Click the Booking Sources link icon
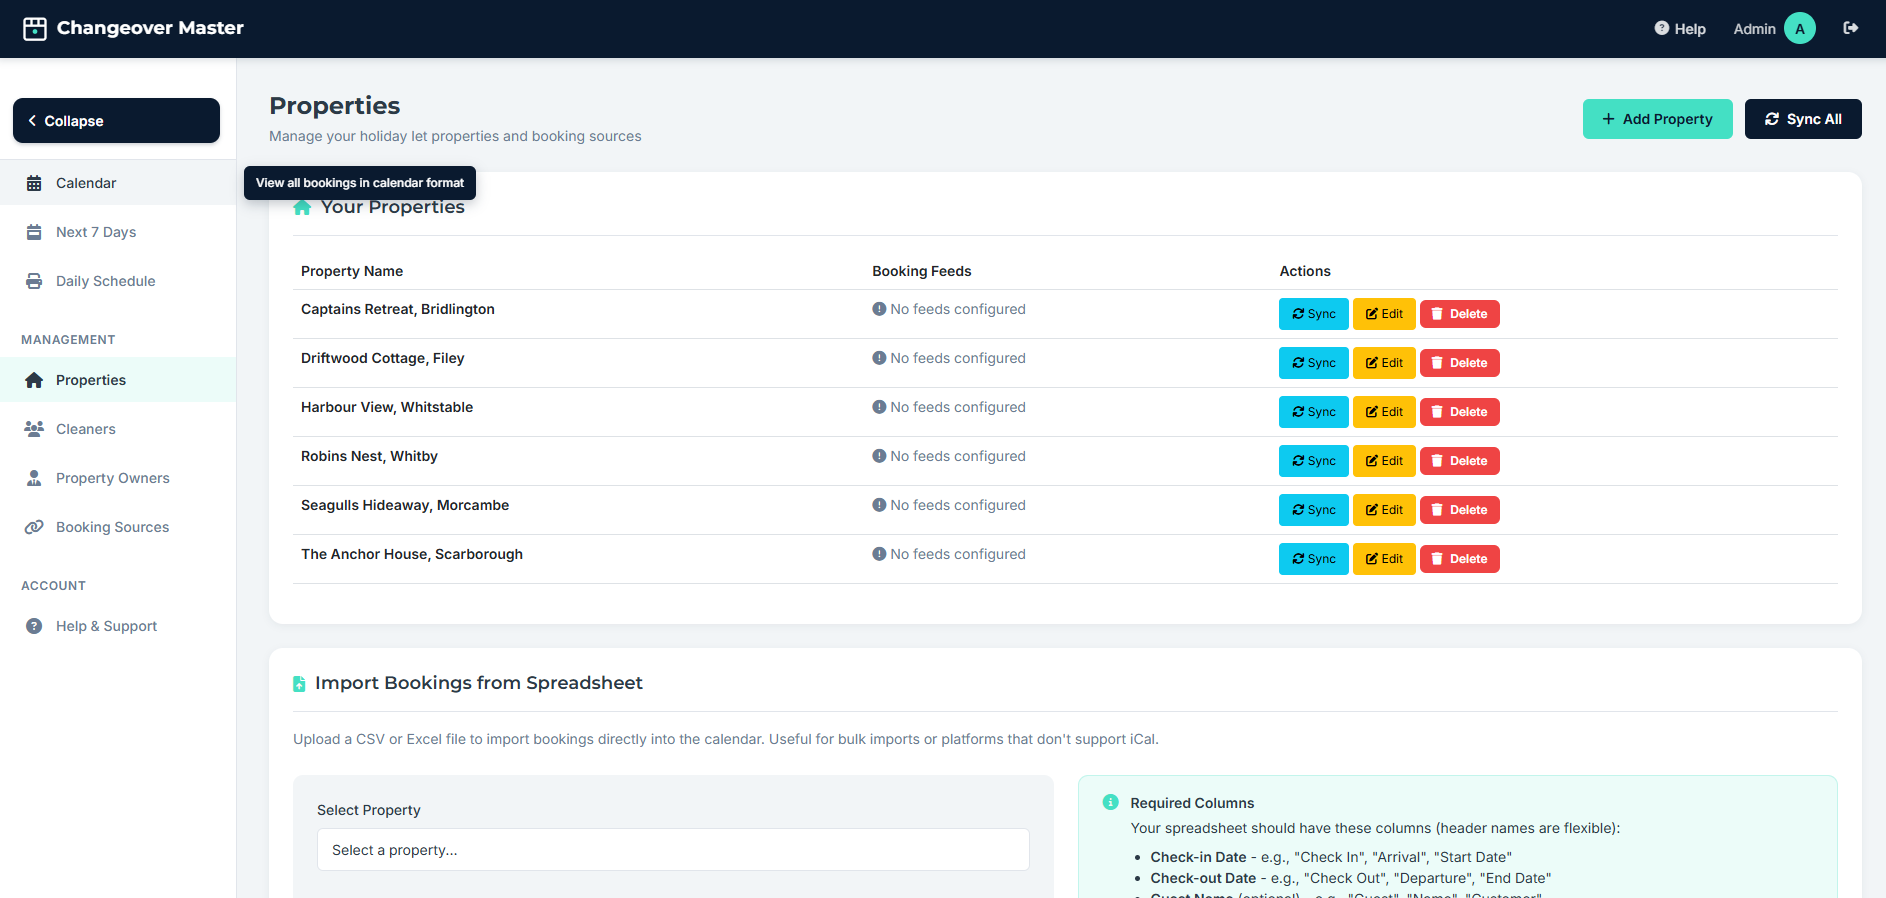The image size is (1886, 898). click(34, 527)
